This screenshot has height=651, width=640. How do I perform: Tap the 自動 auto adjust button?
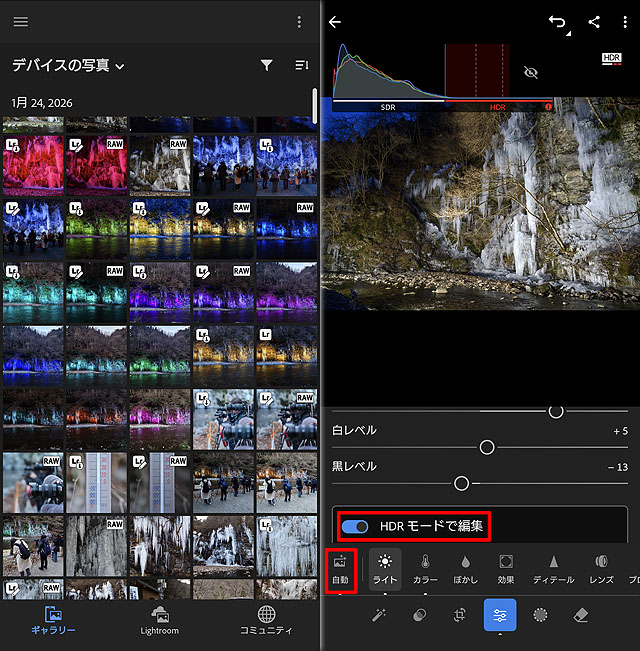coord(341,569)
